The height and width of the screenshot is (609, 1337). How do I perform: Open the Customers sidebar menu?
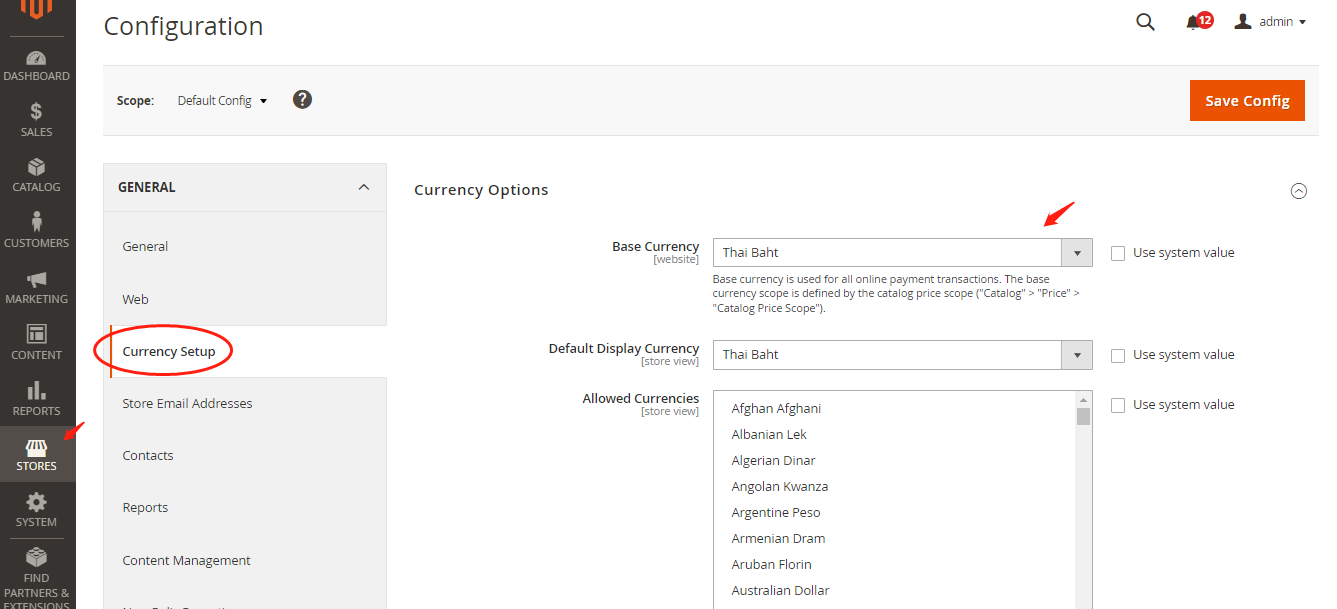pos(37,231)
